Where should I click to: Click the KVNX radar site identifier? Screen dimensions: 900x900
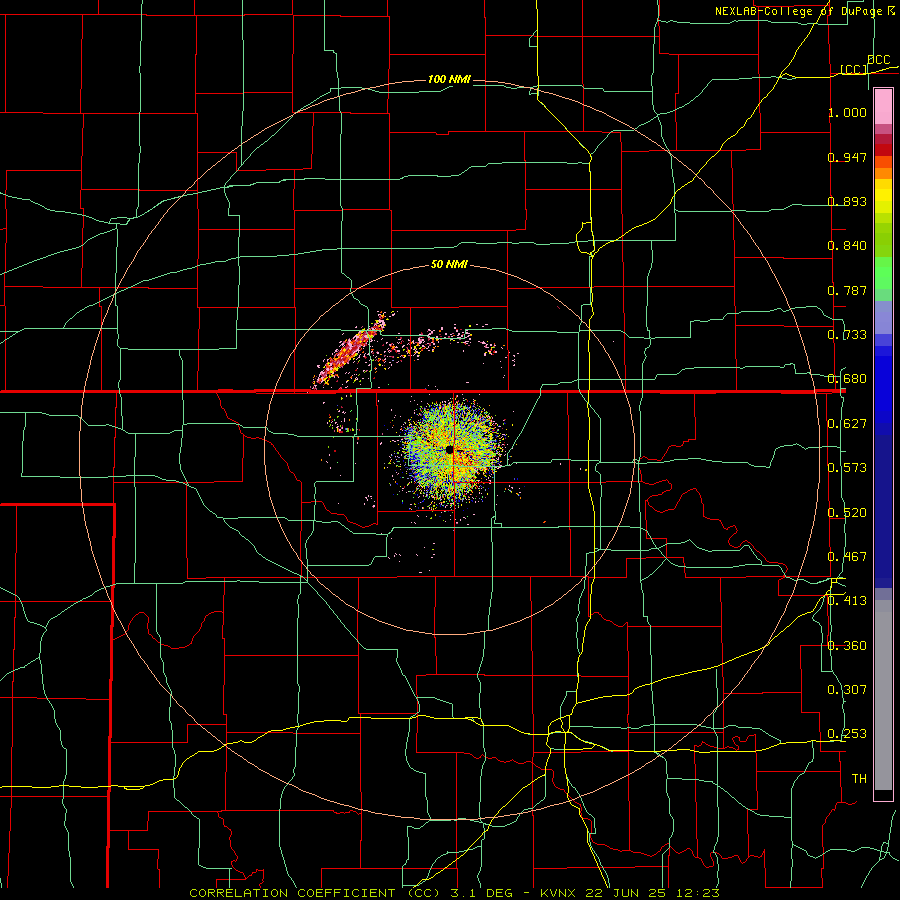[559, 893]
